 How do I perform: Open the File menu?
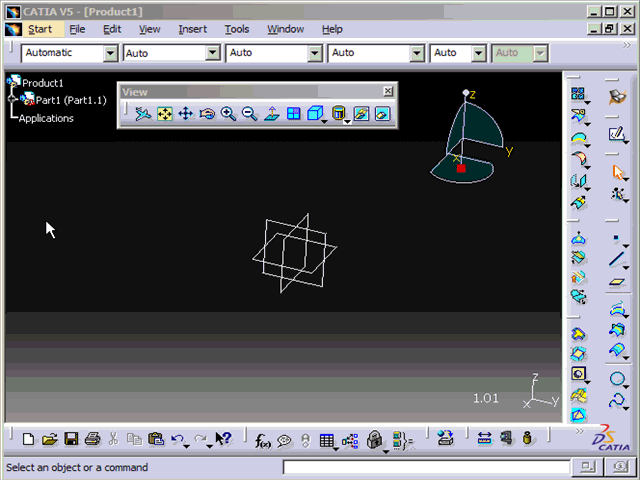click(x=77, y=29)
